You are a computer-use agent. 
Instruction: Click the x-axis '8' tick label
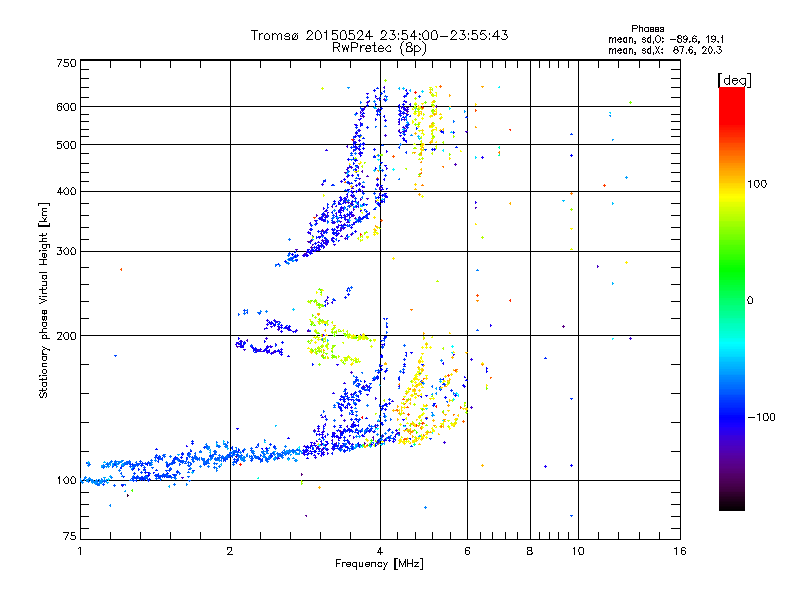pyautogui.click(x=530, y=551)
